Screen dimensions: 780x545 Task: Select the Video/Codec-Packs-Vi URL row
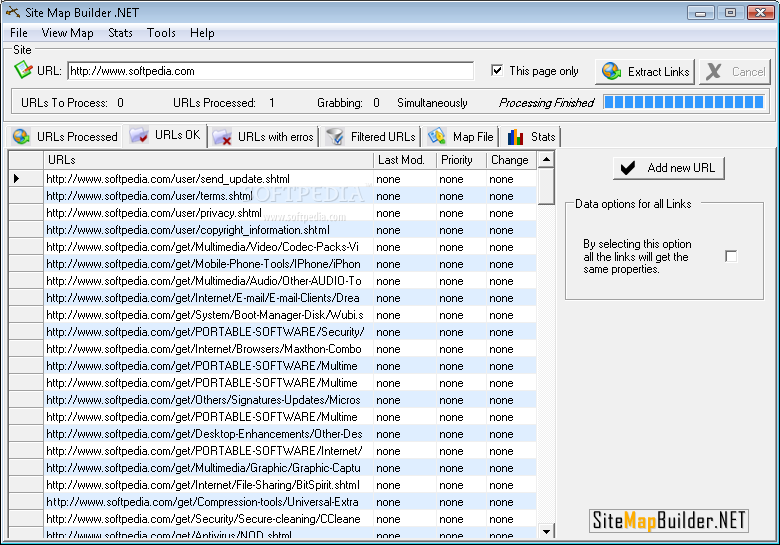(290, 247)
